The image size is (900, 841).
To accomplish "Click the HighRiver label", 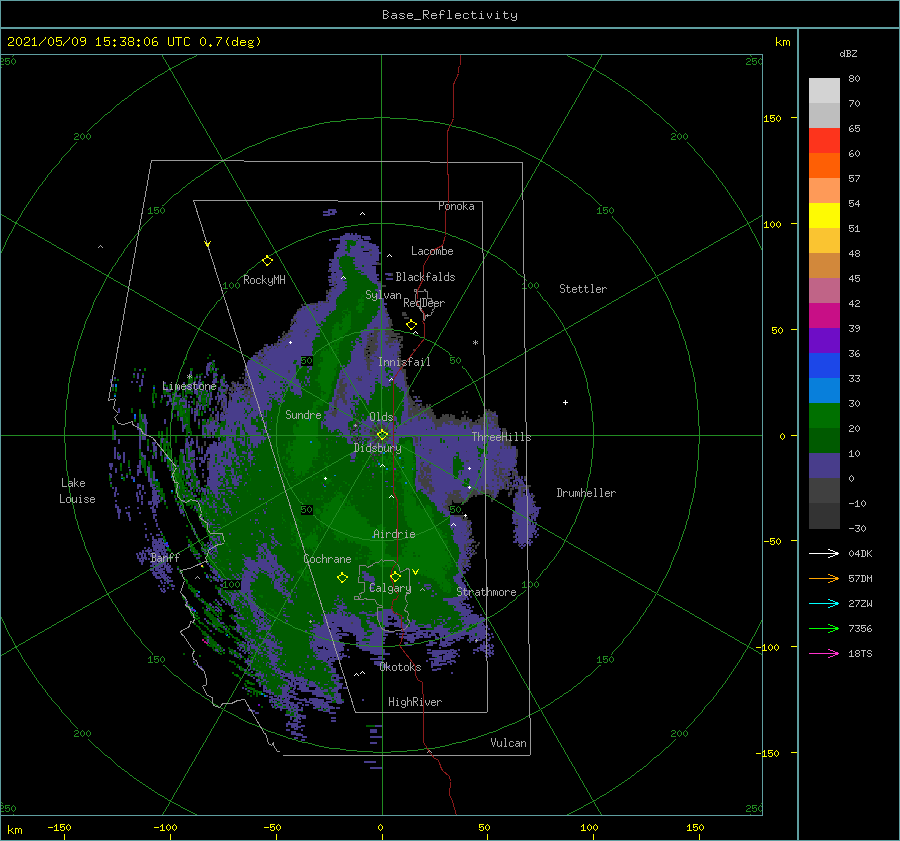I will pos(414,702).
